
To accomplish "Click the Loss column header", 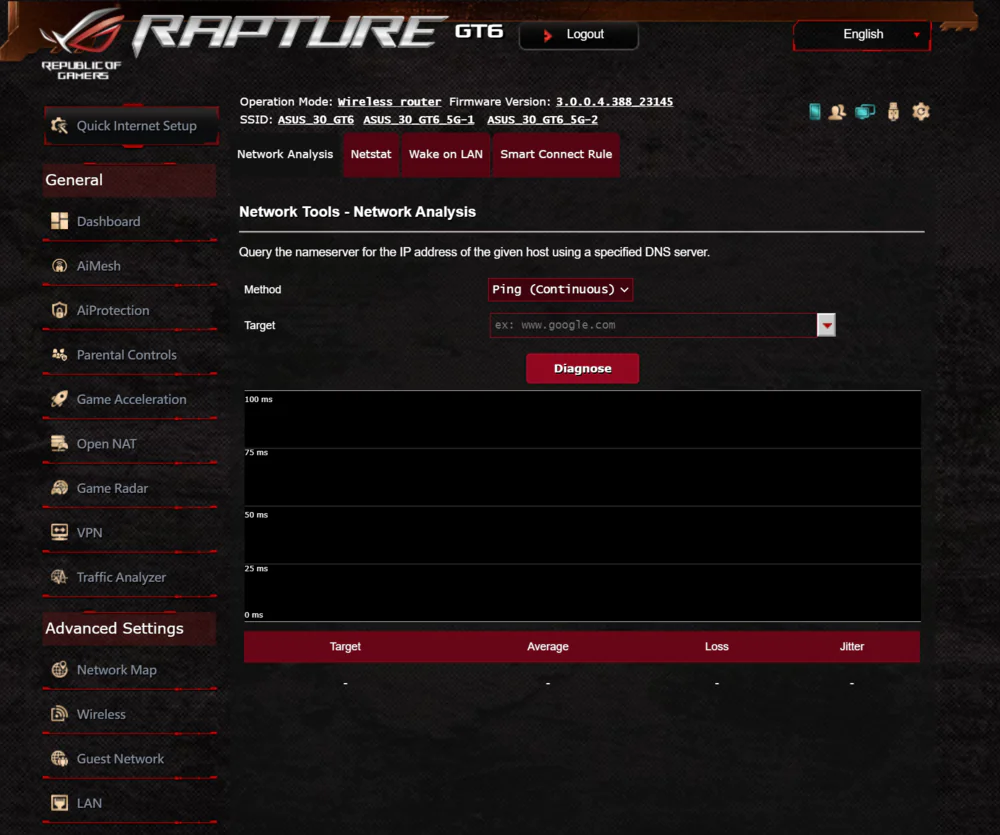I will point(717,646).
